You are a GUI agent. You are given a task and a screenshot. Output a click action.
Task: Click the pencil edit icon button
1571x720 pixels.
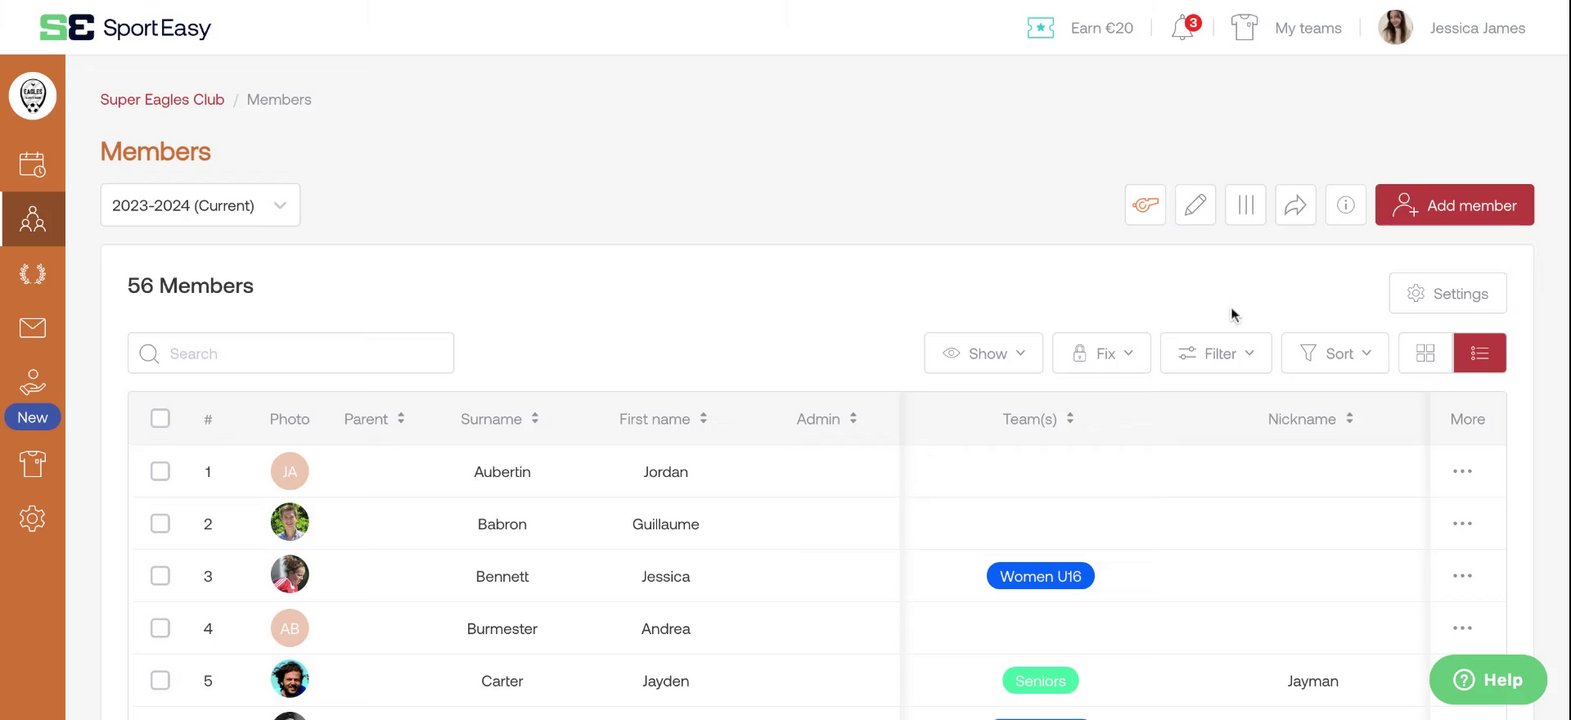coord(1195,205)
